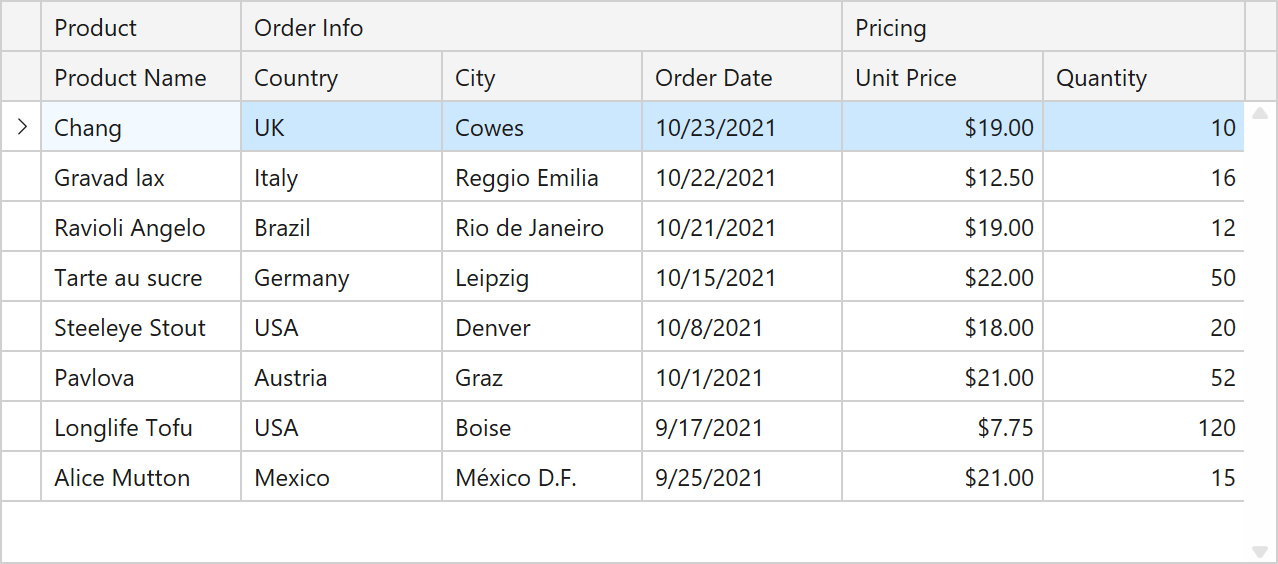Sort by the Quantity column header
Screen dimensions: 1278x564
tap(1143, 78)
